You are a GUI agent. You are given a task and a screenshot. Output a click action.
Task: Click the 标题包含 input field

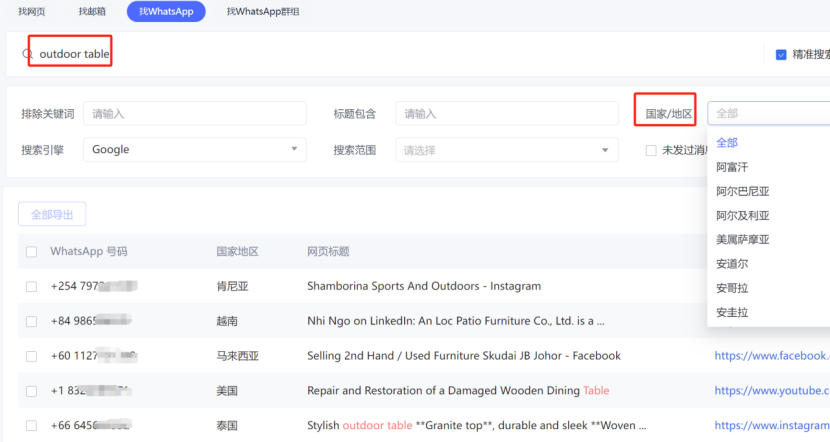click(x=507, y=114)
